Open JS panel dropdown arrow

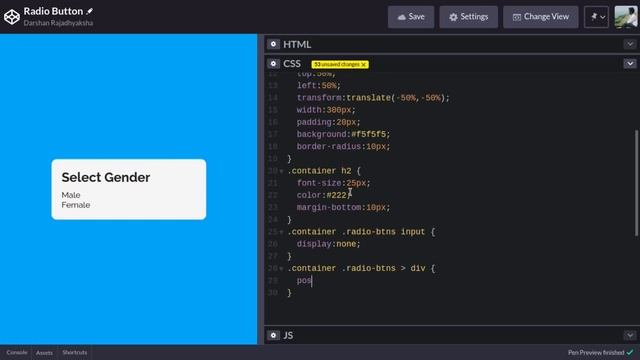pos(630,335)
